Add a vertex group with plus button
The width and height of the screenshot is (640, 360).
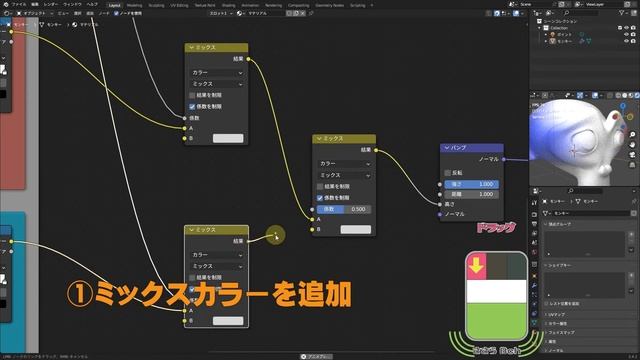632,235
